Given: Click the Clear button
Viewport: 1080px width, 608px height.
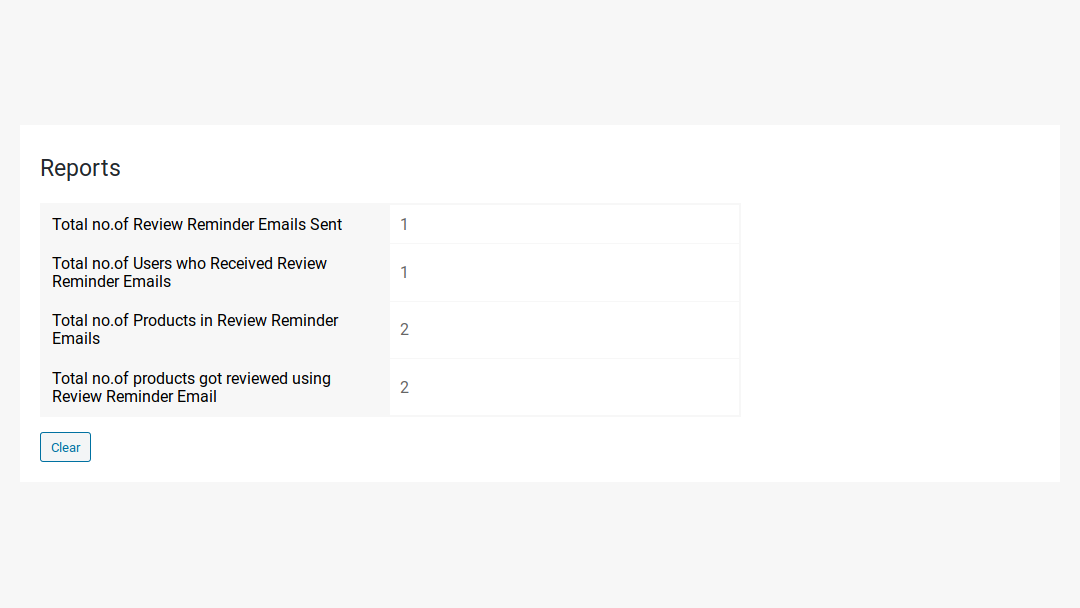Looking at the screenshot, I should click(64, 447).
